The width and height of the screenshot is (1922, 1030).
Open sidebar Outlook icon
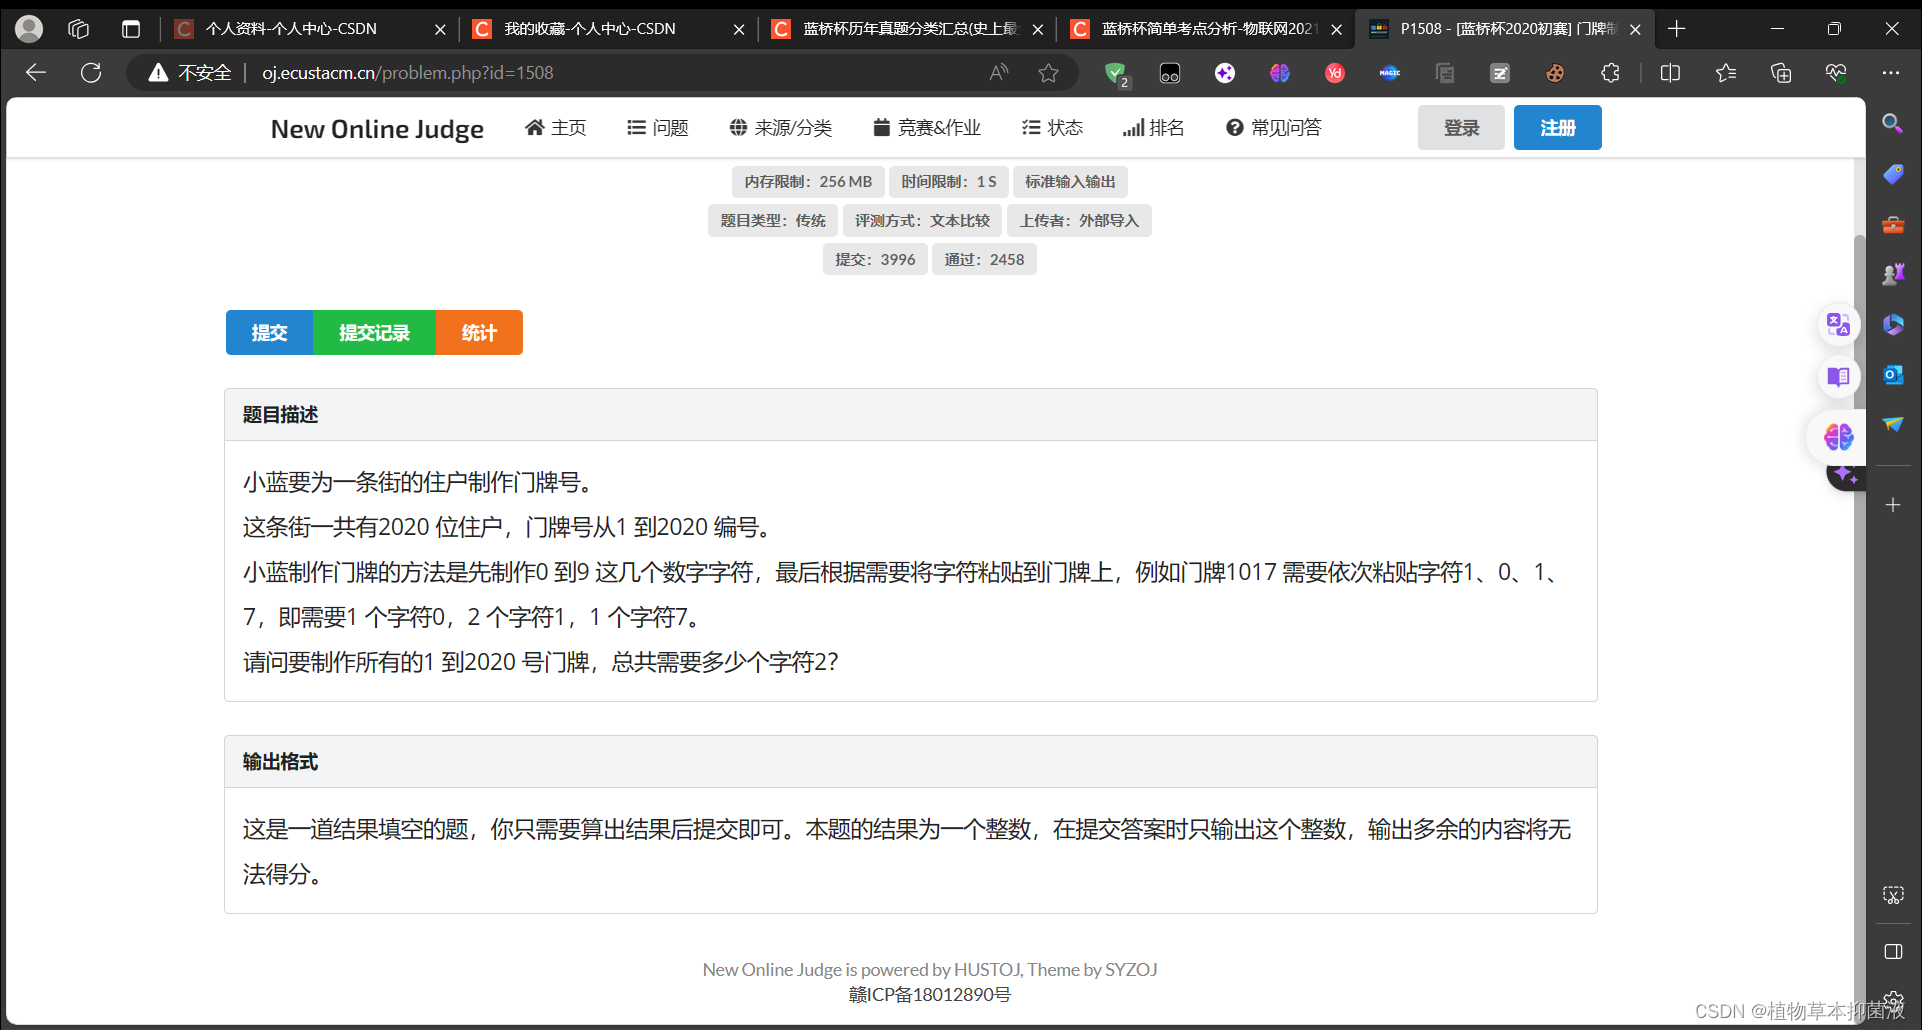pos(1892,374)
